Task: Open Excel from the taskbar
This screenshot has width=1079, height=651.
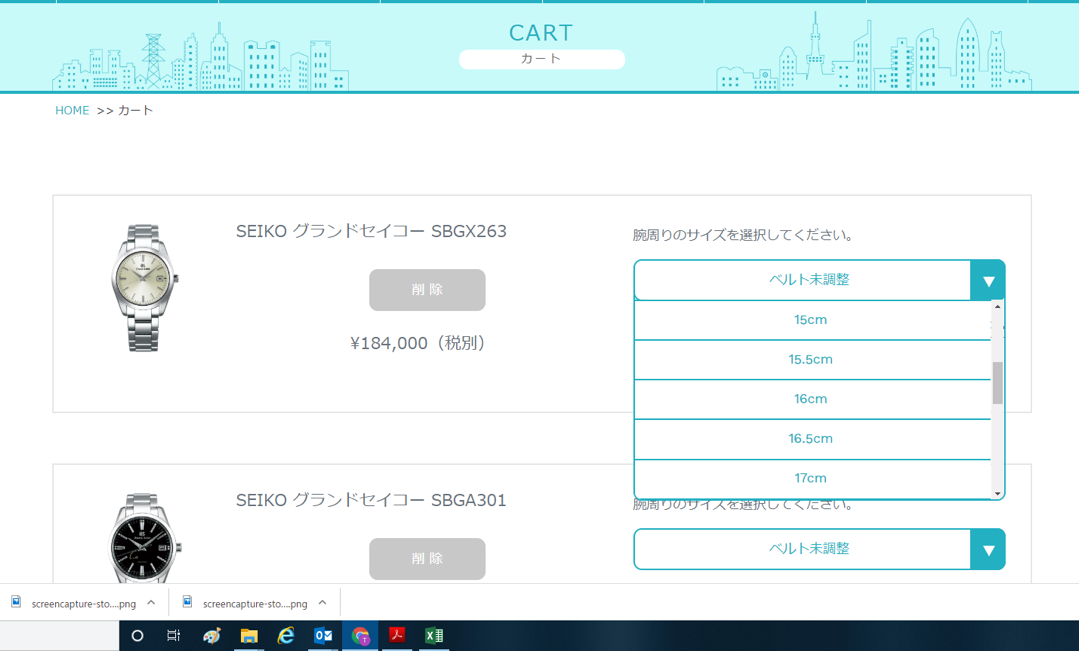Action: coord(434,636)
